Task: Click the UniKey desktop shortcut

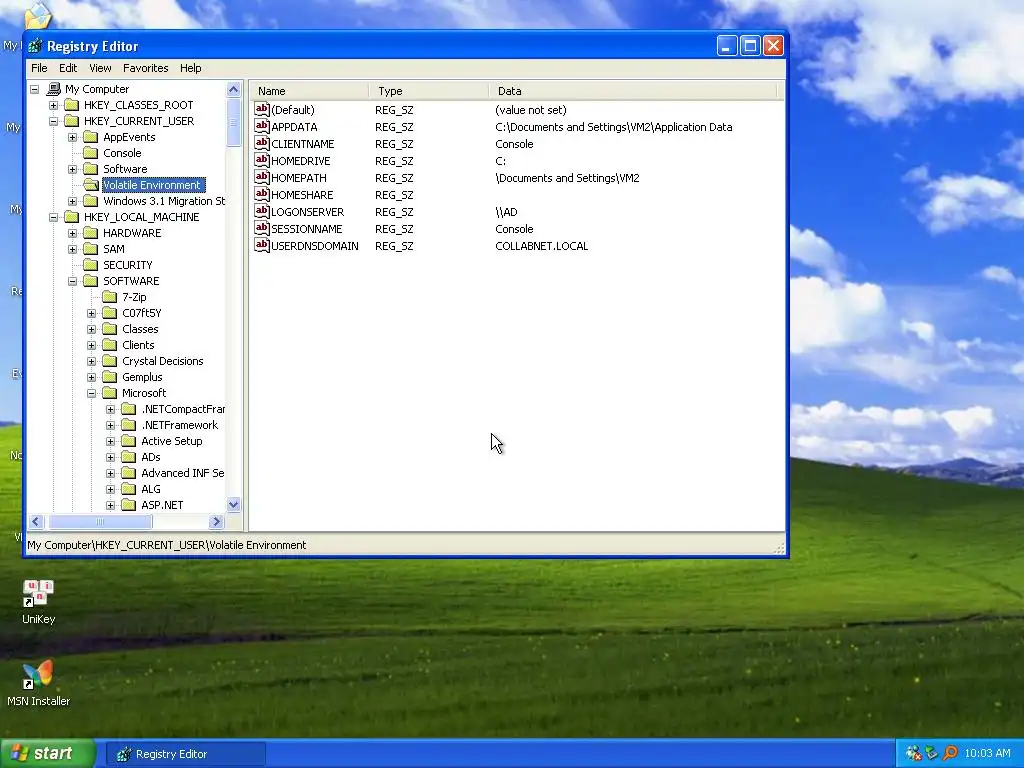Action: coord(39,602)
